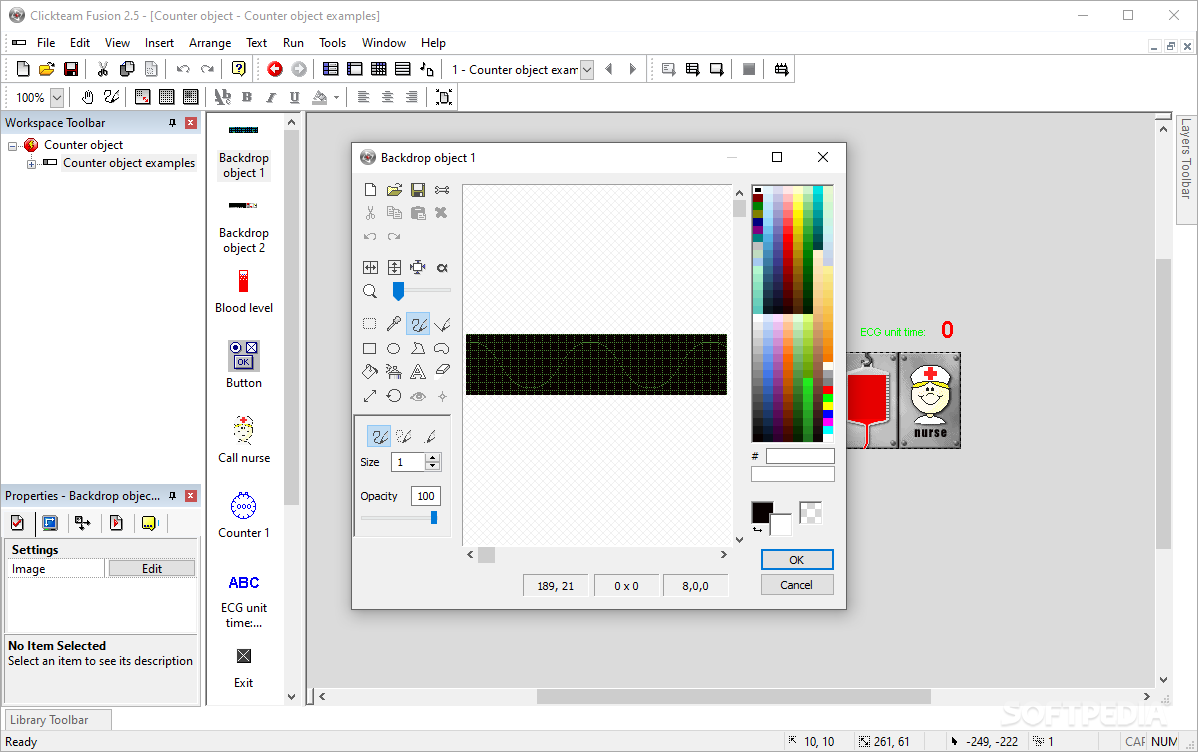The width and height of the screenshot is (1198, 752).
Task: Open the Event editor grid icon
Action: coord(378,70)
